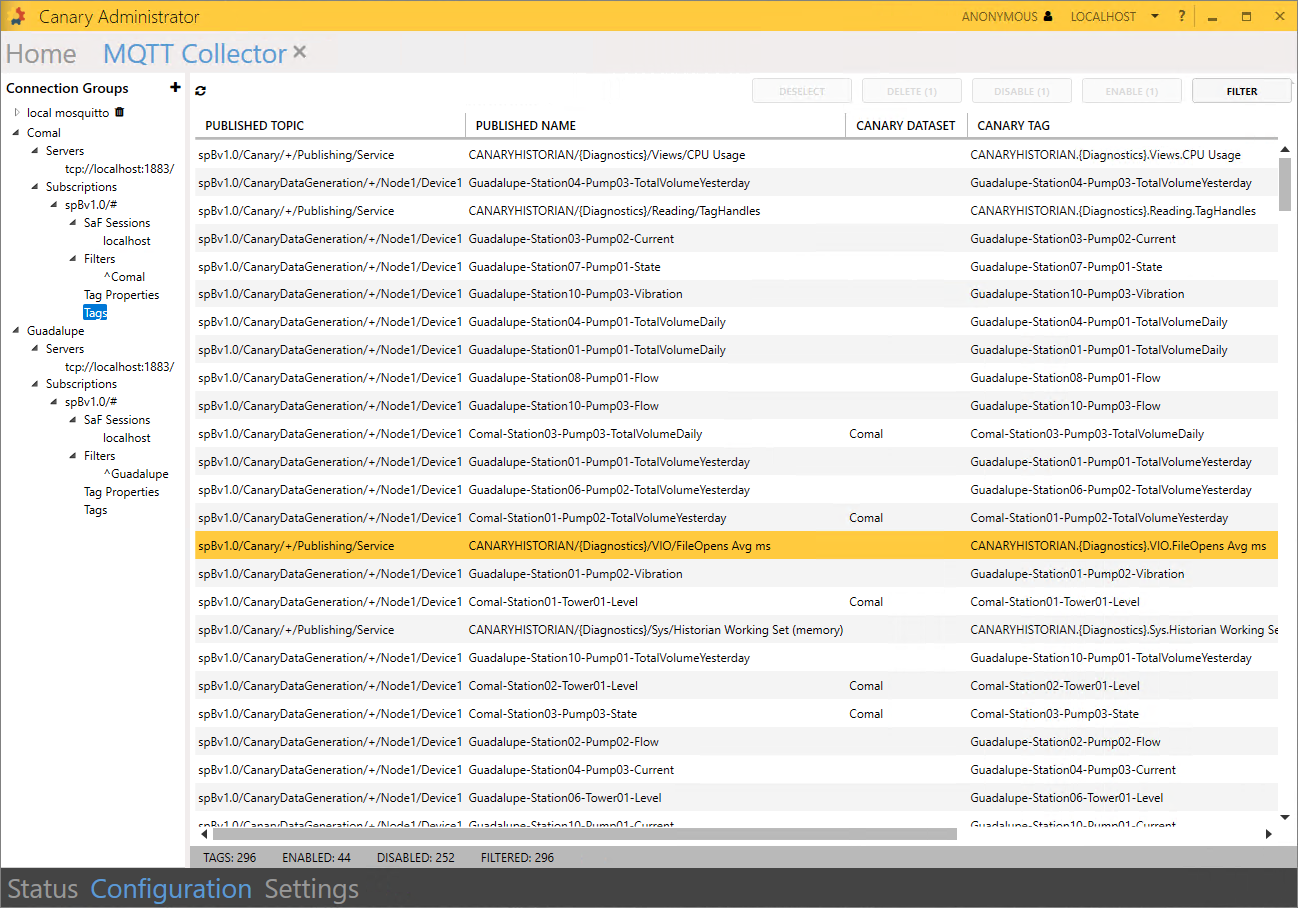Open the LOCALHOST dropdown arrow
The image size is (1298, 908).
(1155, 17)
